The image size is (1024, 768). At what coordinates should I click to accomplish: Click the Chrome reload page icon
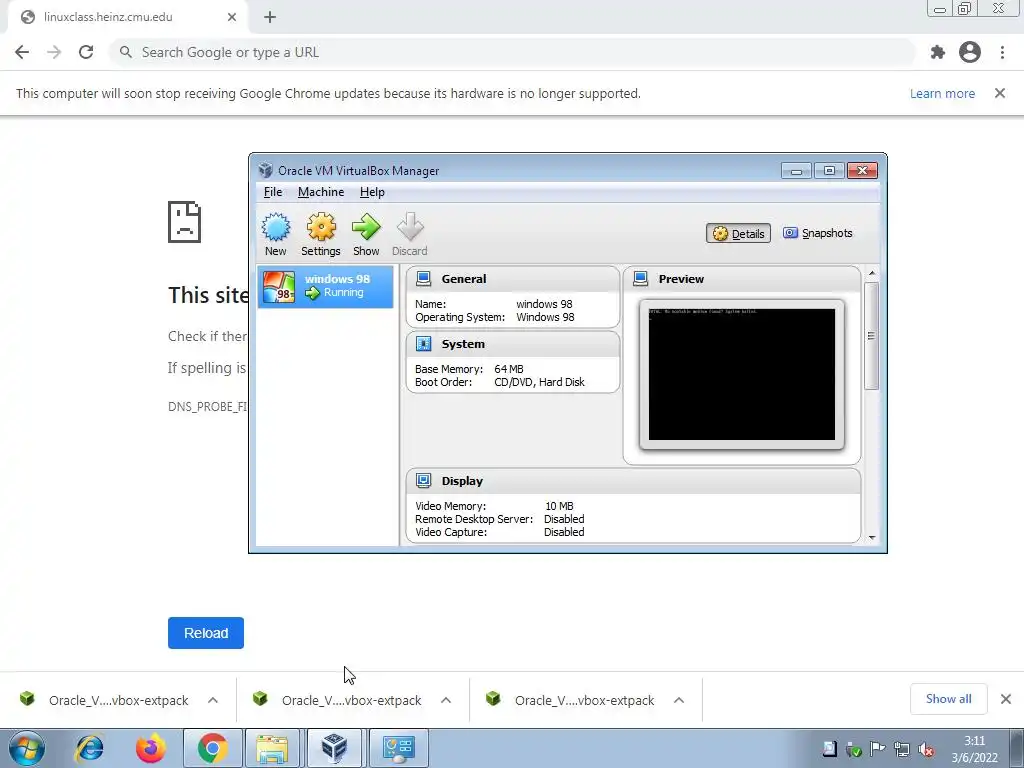pos(86,52)
